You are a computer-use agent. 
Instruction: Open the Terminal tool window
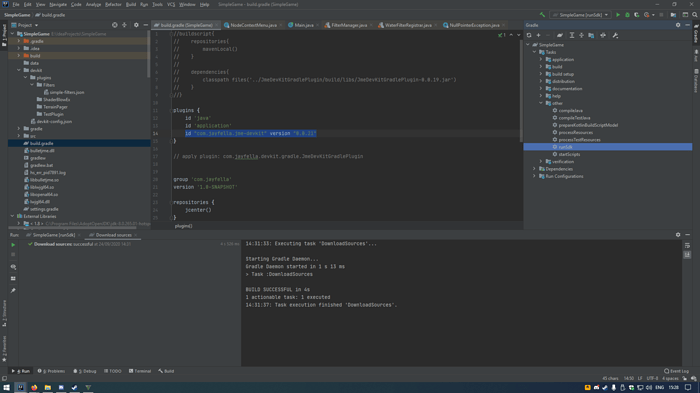tap(140, 371)
